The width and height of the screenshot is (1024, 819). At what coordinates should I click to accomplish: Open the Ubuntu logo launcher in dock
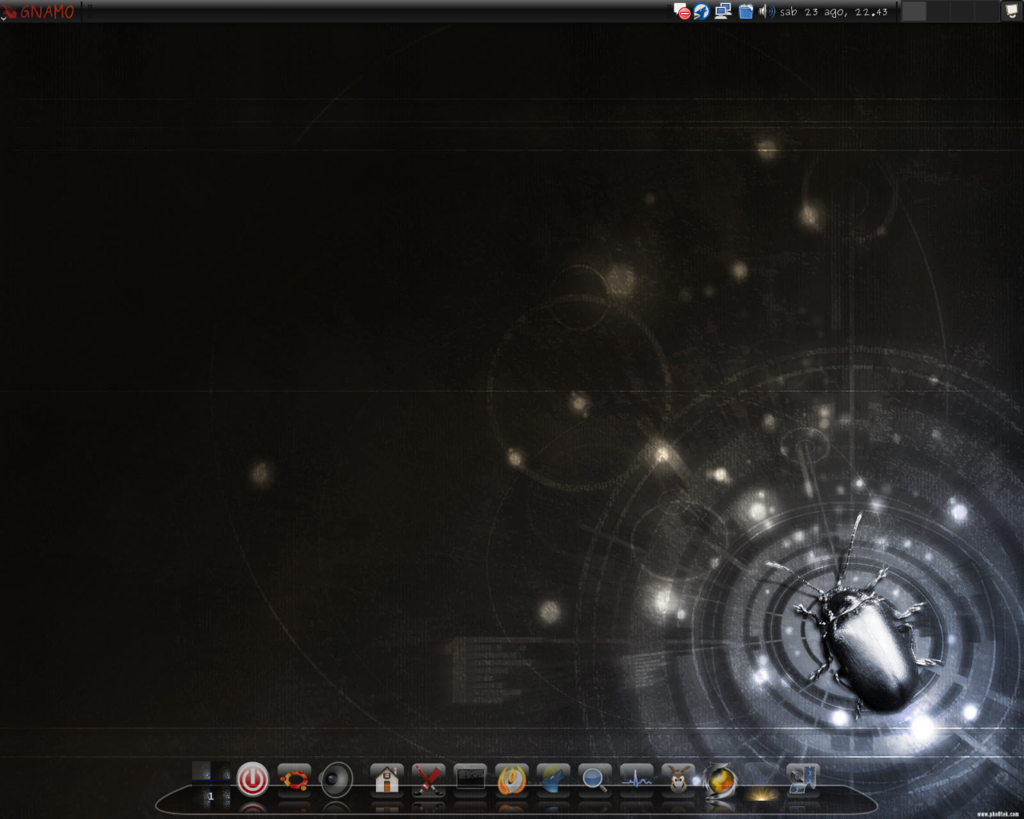(x=294, y=778)
